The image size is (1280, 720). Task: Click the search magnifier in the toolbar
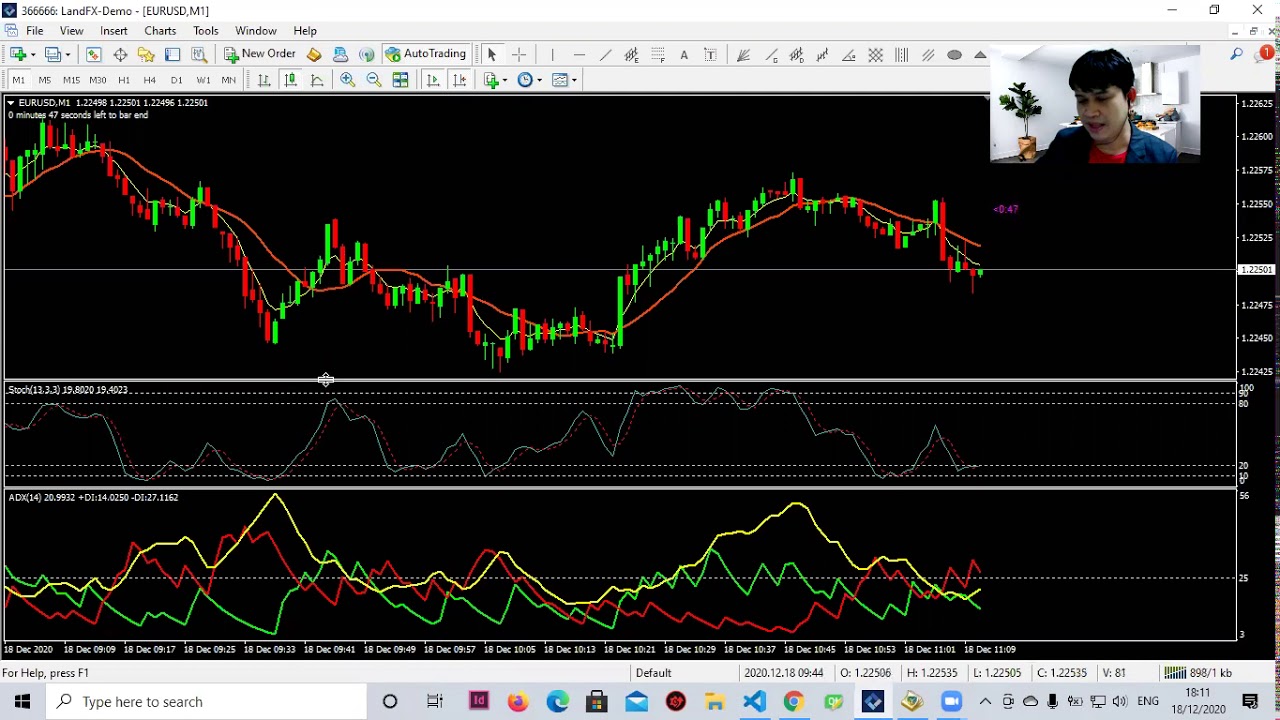coord(1237,54)
